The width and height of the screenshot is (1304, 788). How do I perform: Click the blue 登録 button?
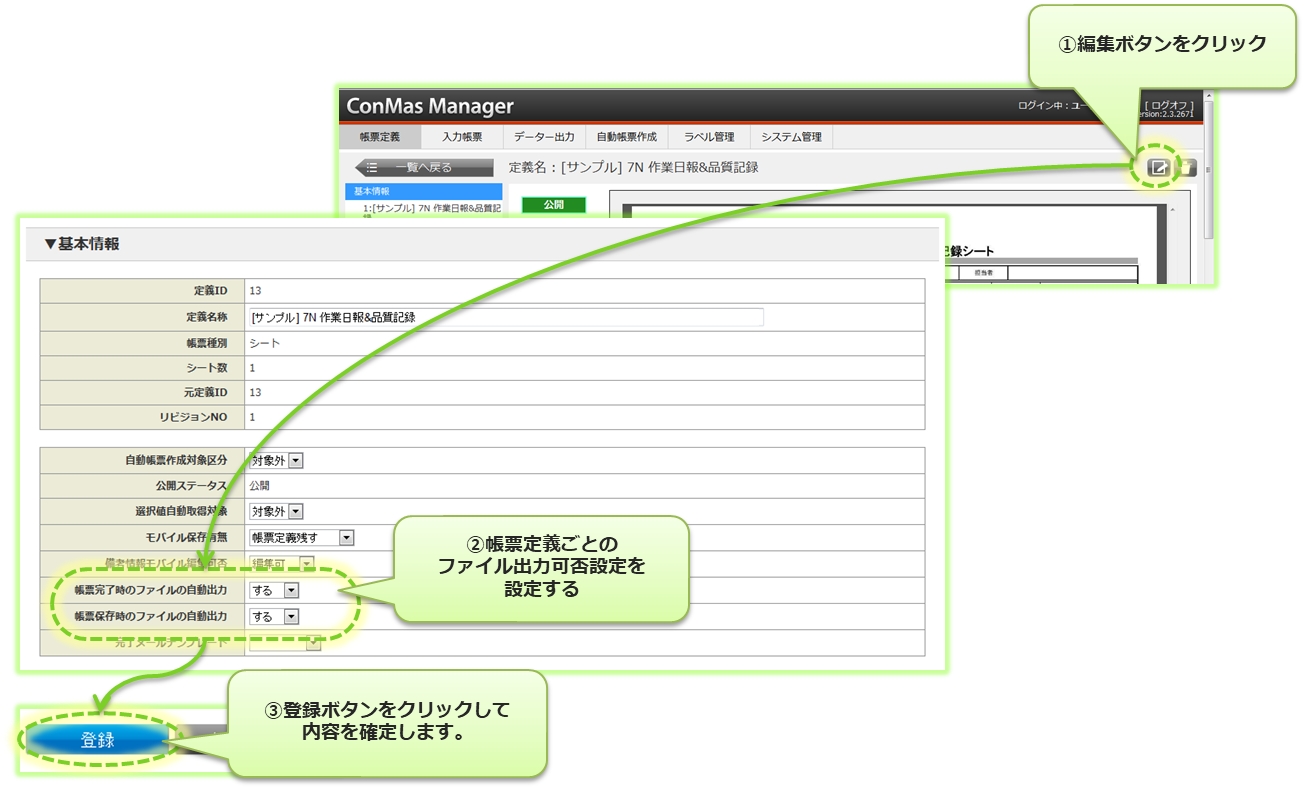(x=98, y=740)
